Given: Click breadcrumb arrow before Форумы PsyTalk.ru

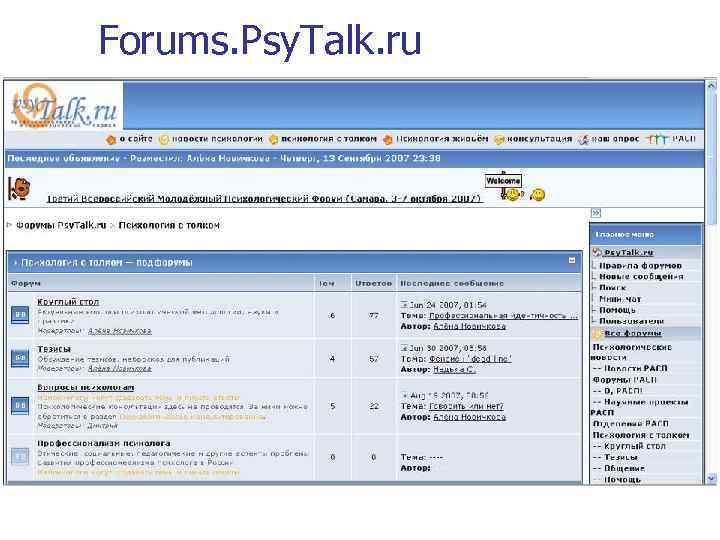Looking at the screenshot, I should (9, 225).
